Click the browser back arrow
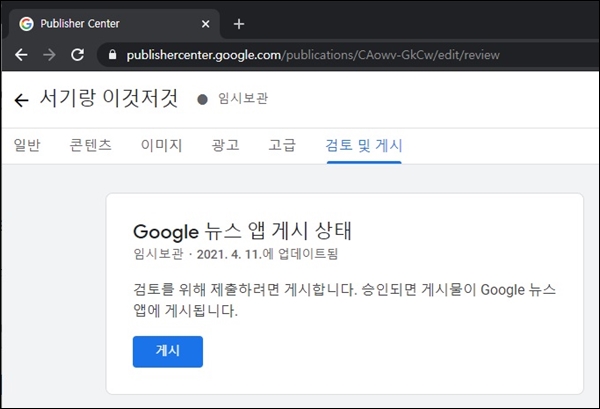The width and height of the screenshot is (600, 409). click(x=21, y=55)
